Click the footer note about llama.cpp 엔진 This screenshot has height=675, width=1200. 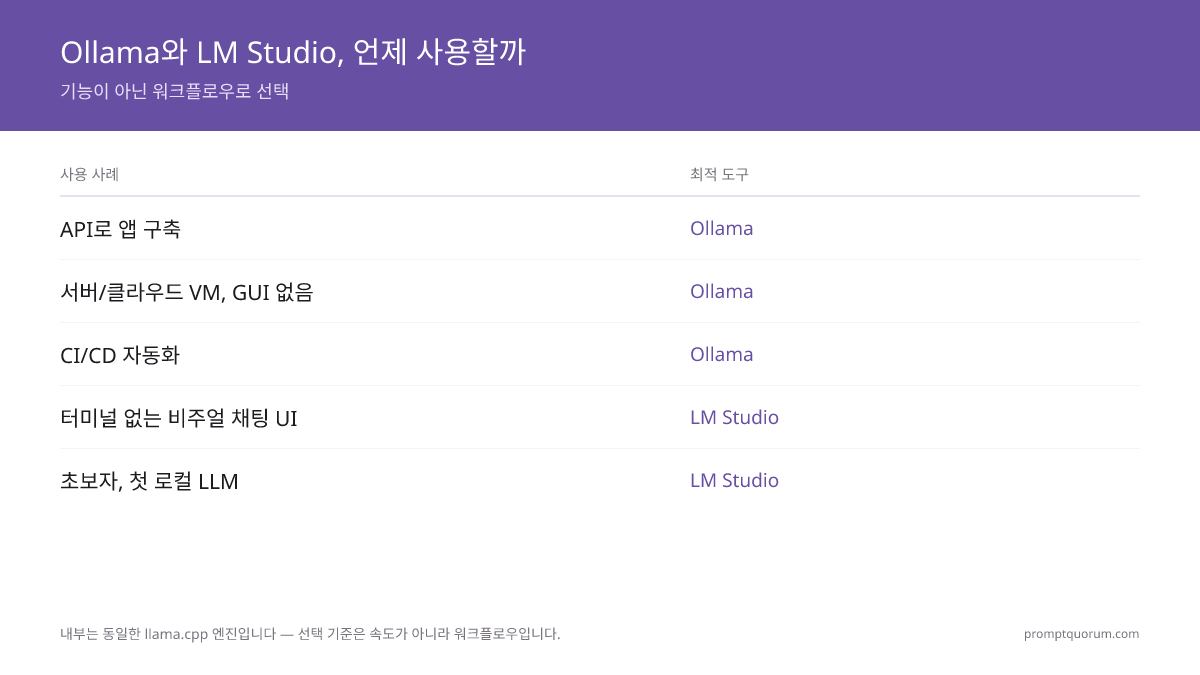[310, 634]
